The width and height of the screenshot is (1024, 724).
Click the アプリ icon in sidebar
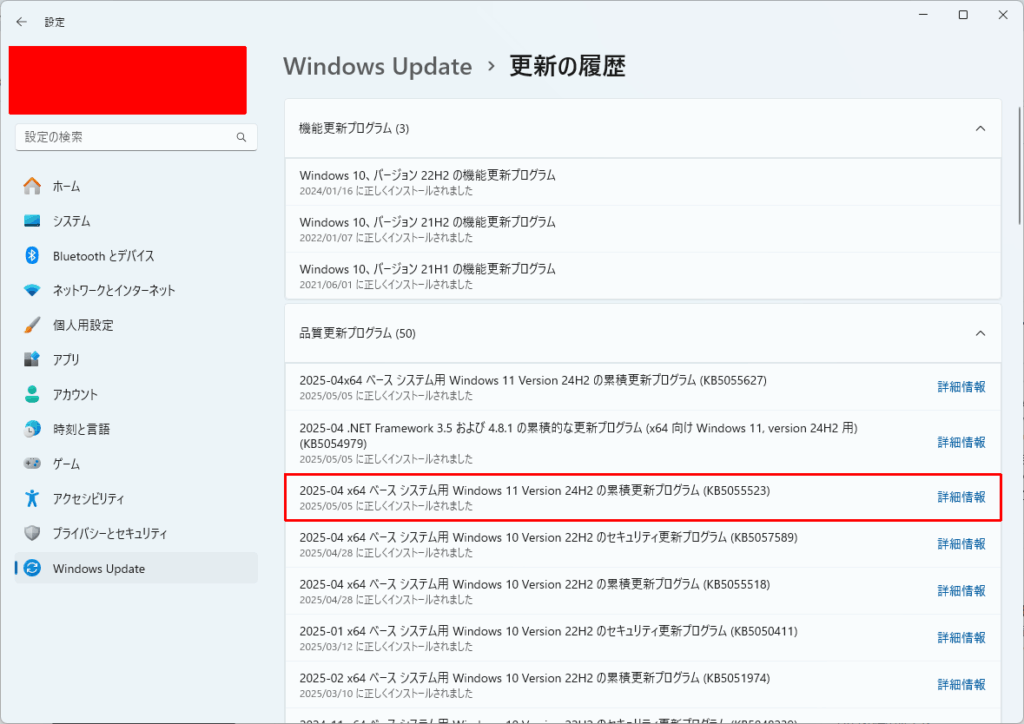click(x=32, y=359)
